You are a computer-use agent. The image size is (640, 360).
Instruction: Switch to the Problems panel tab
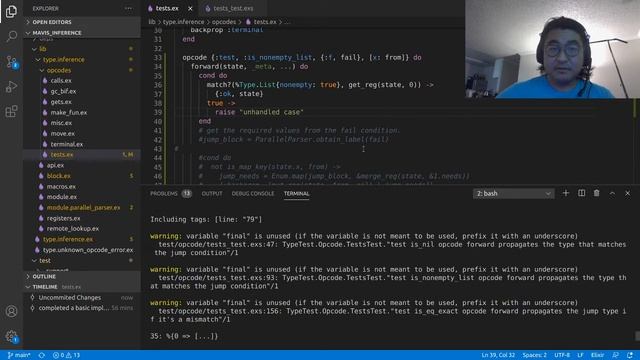coord(170,193)
